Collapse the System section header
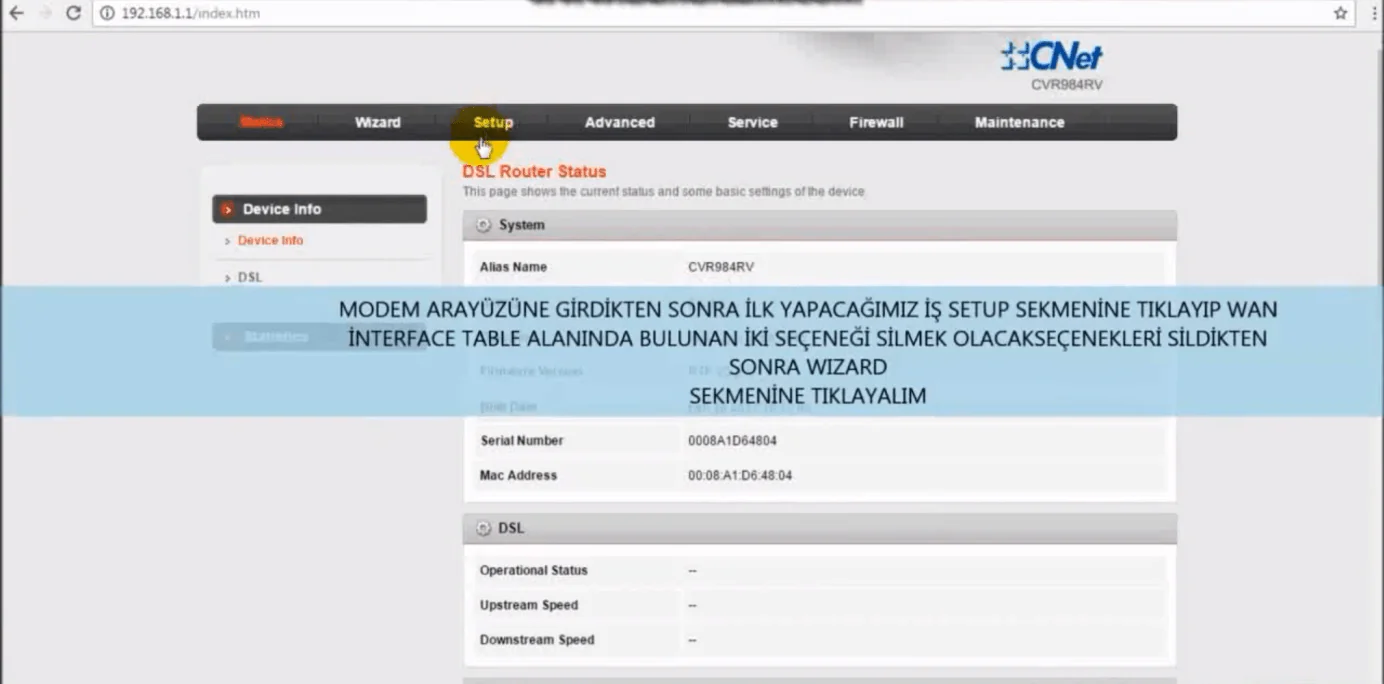Viewport: 1384px width, 684px height. (819, 225)
